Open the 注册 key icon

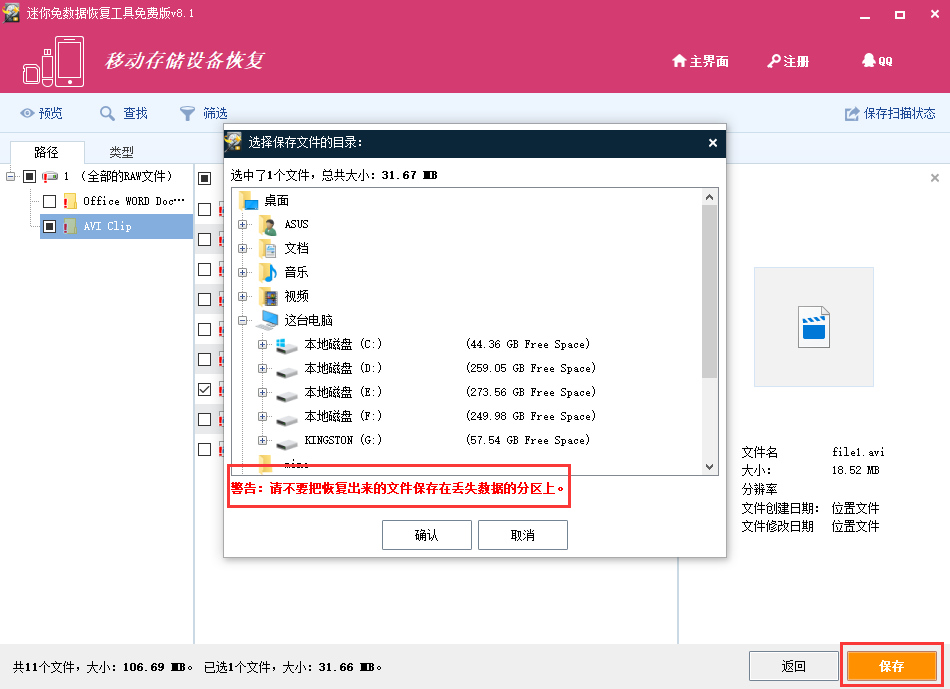tap(774, 61)
